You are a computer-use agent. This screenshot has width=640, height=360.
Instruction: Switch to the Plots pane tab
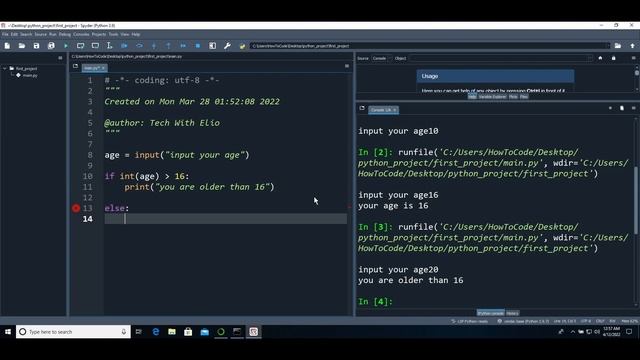[513, 97]
